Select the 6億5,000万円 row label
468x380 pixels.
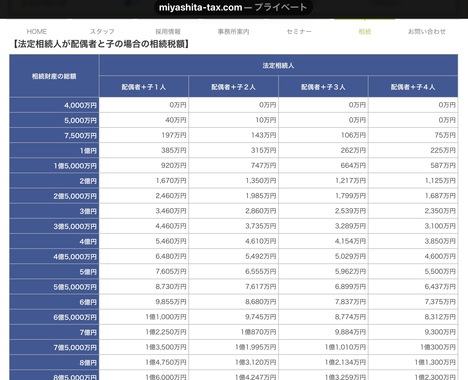click(x=54, y=317)
